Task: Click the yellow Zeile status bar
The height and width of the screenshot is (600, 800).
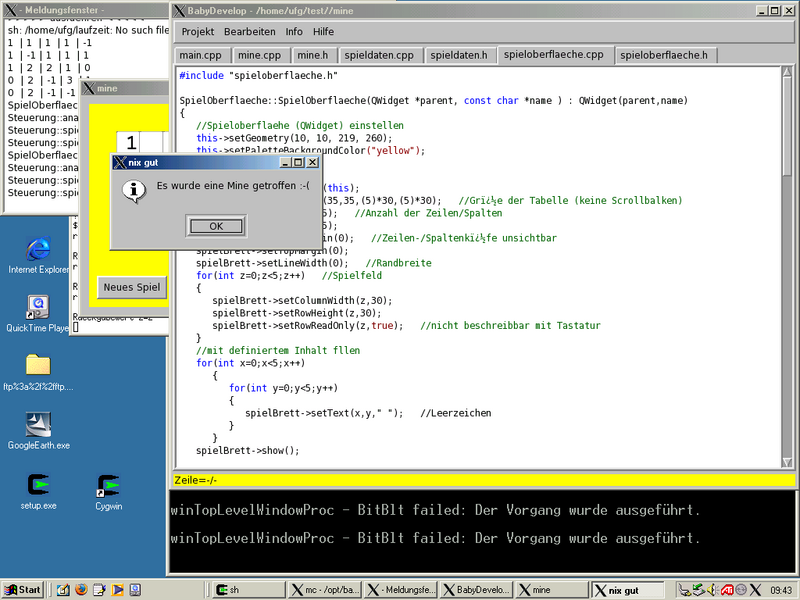Action: [484, 480]
